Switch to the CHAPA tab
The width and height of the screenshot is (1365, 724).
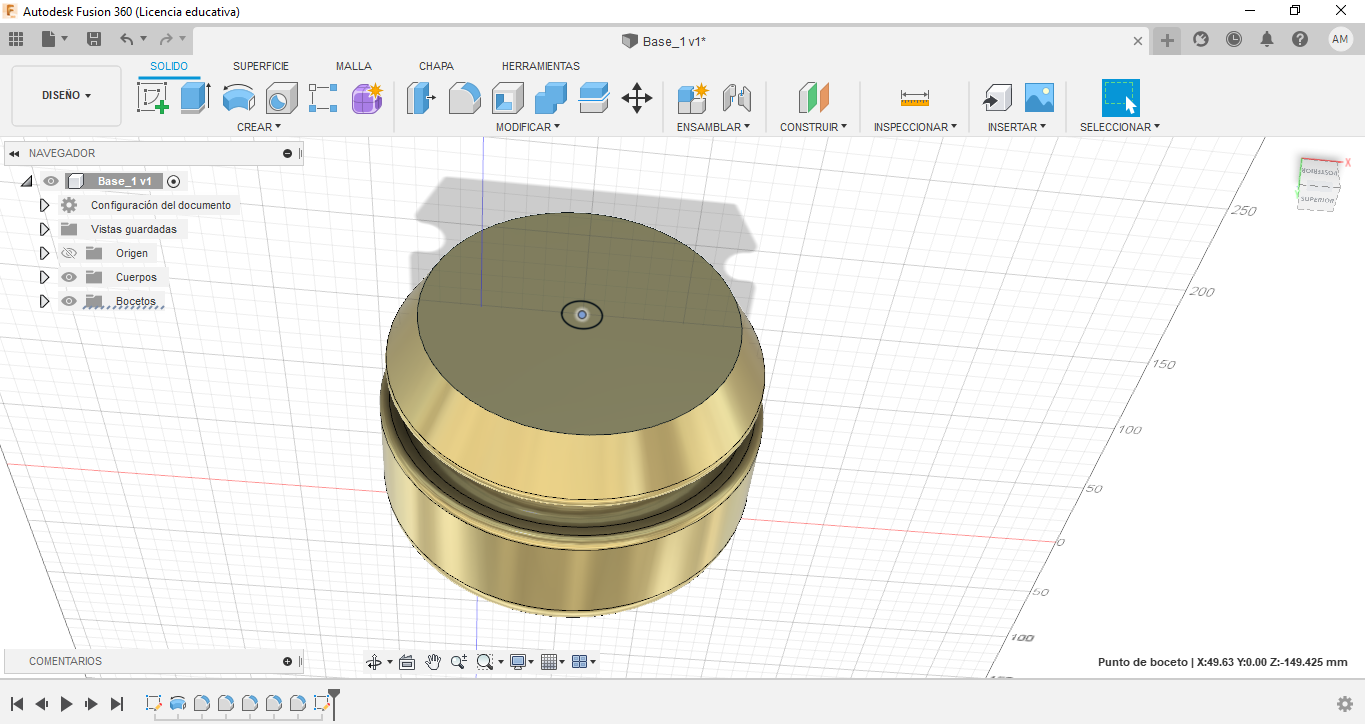point(436,66)
